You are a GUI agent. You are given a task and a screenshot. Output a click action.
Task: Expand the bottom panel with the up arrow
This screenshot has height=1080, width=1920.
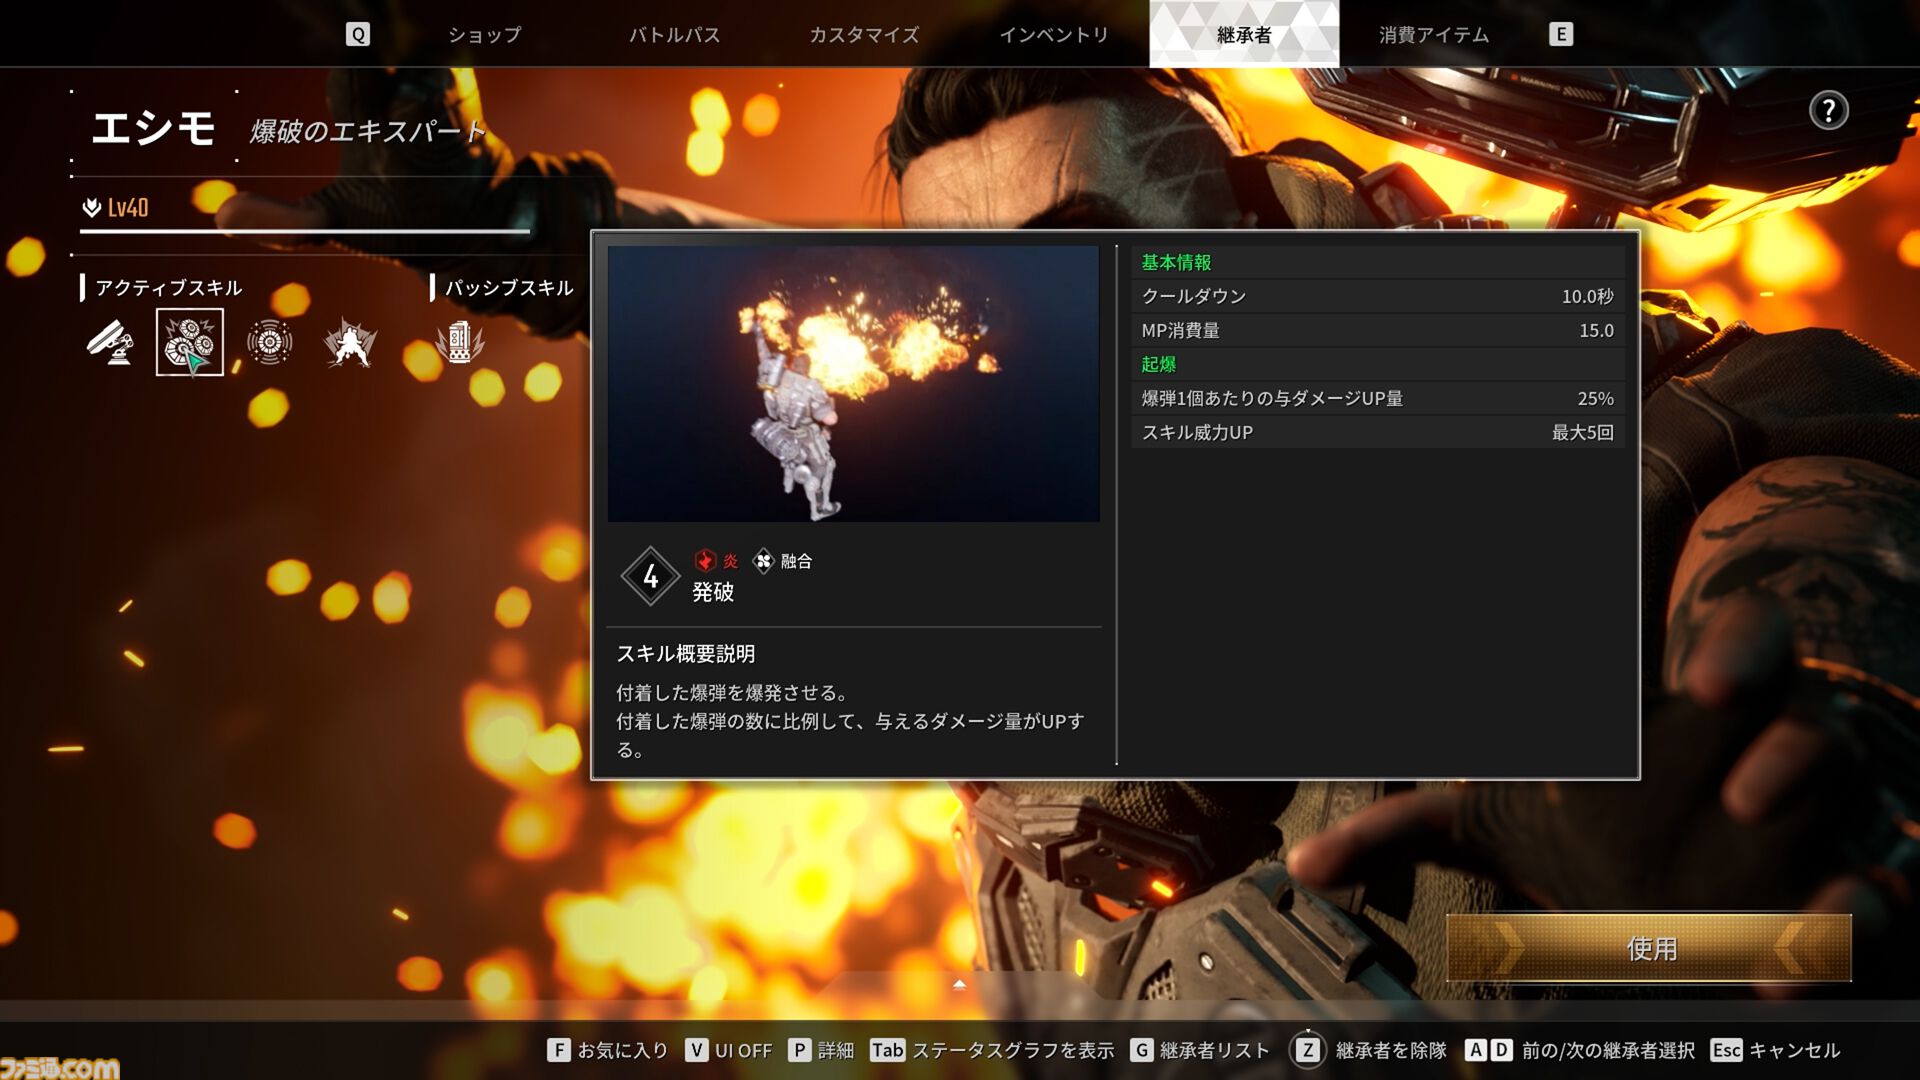(959, 985)
